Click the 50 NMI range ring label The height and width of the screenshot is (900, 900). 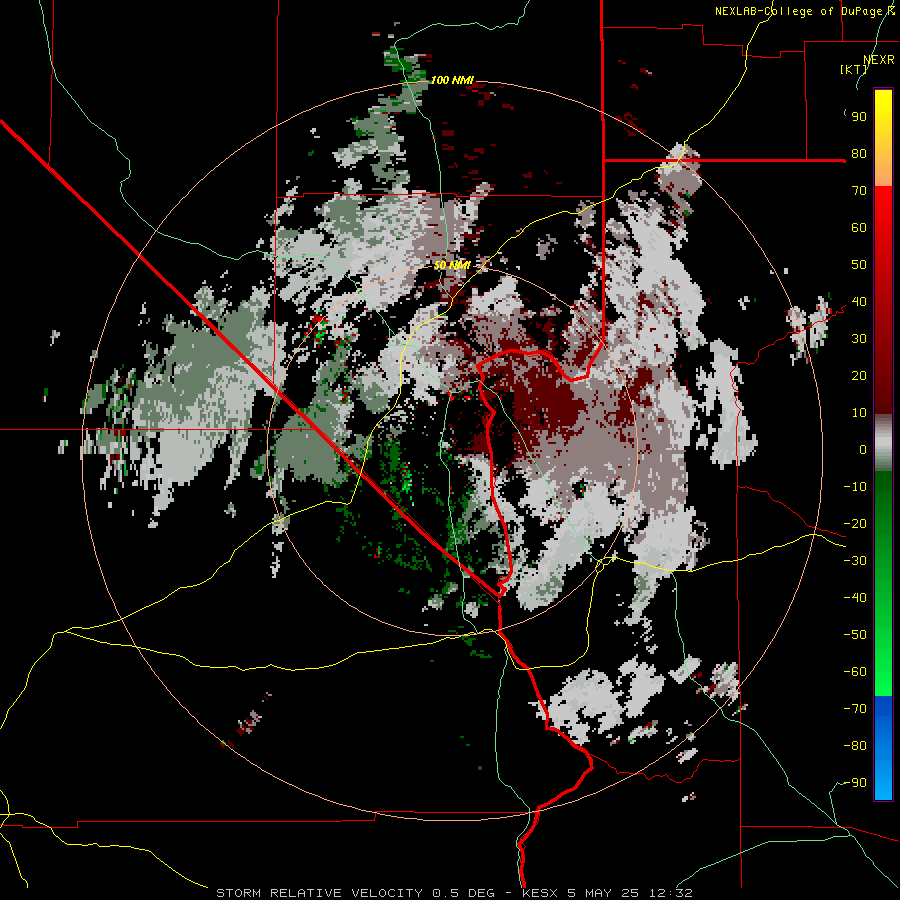pyautogui.click(x=452, y=265)
